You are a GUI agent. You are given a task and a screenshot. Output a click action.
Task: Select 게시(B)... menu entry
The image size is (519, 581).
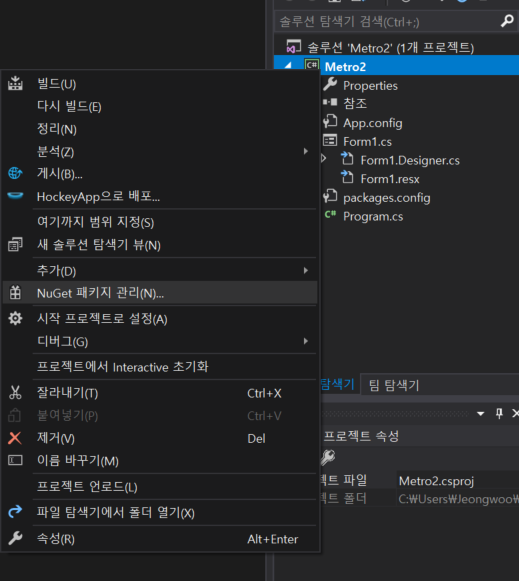(x=159, y=173)
